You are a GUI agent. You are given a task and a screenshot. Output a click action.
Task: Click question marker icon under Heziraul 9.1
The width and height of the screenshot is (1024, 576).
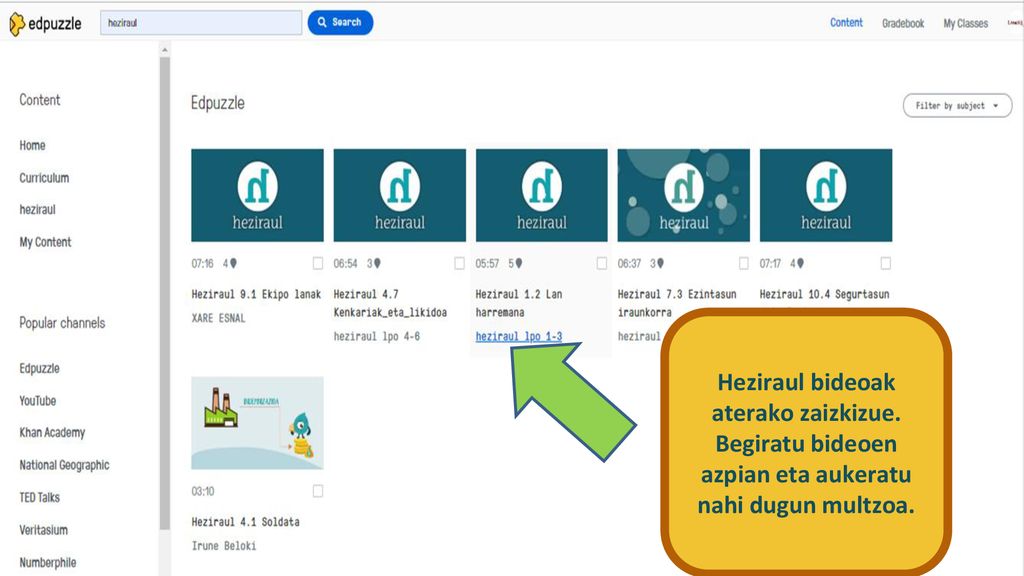(233, 263)
